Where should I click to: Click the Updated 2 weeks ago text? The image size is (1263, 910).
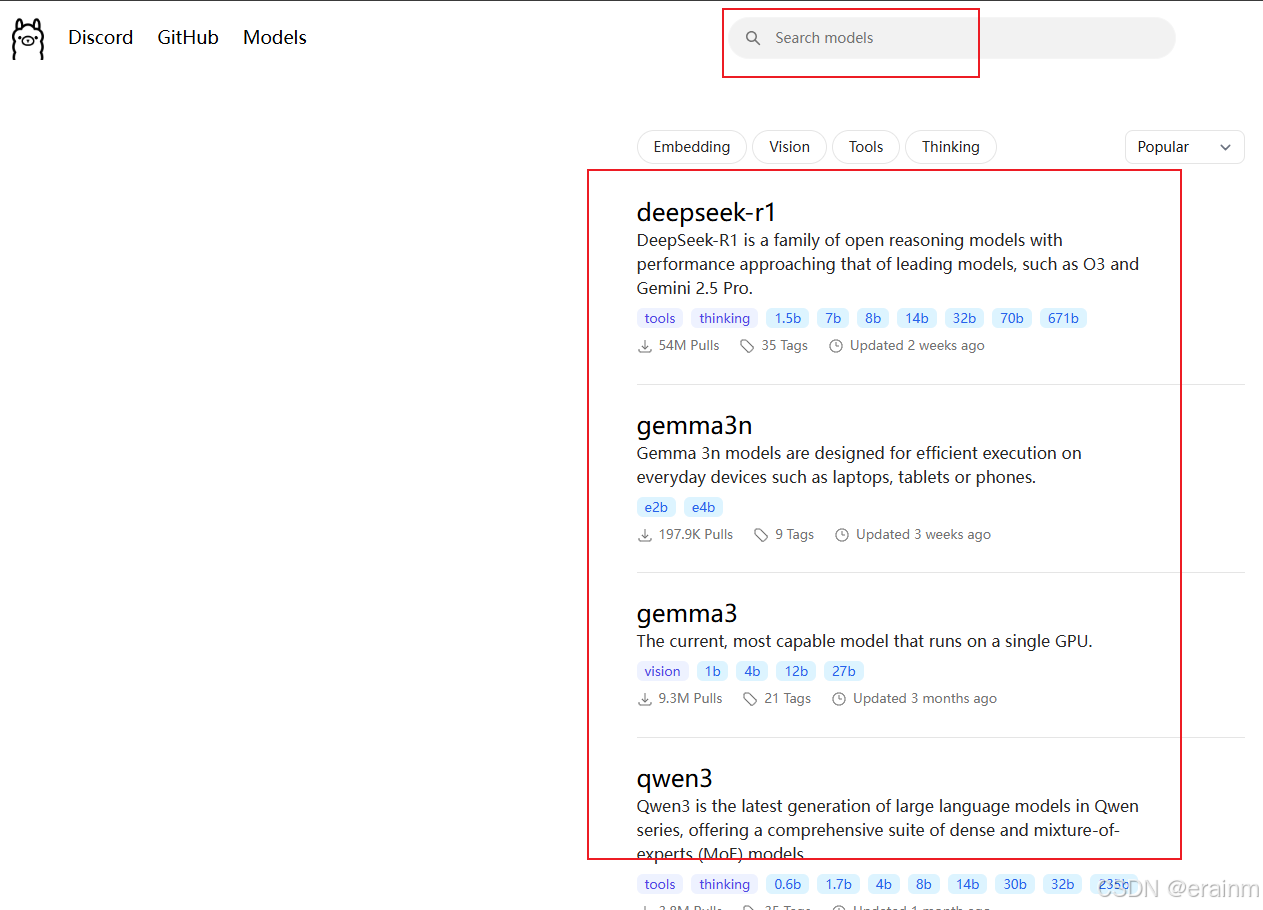[917, 346]
